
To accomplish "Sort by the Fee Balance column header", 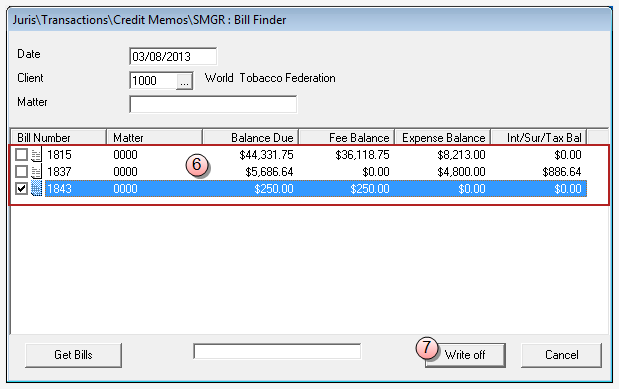I will (x=347, y=137).
